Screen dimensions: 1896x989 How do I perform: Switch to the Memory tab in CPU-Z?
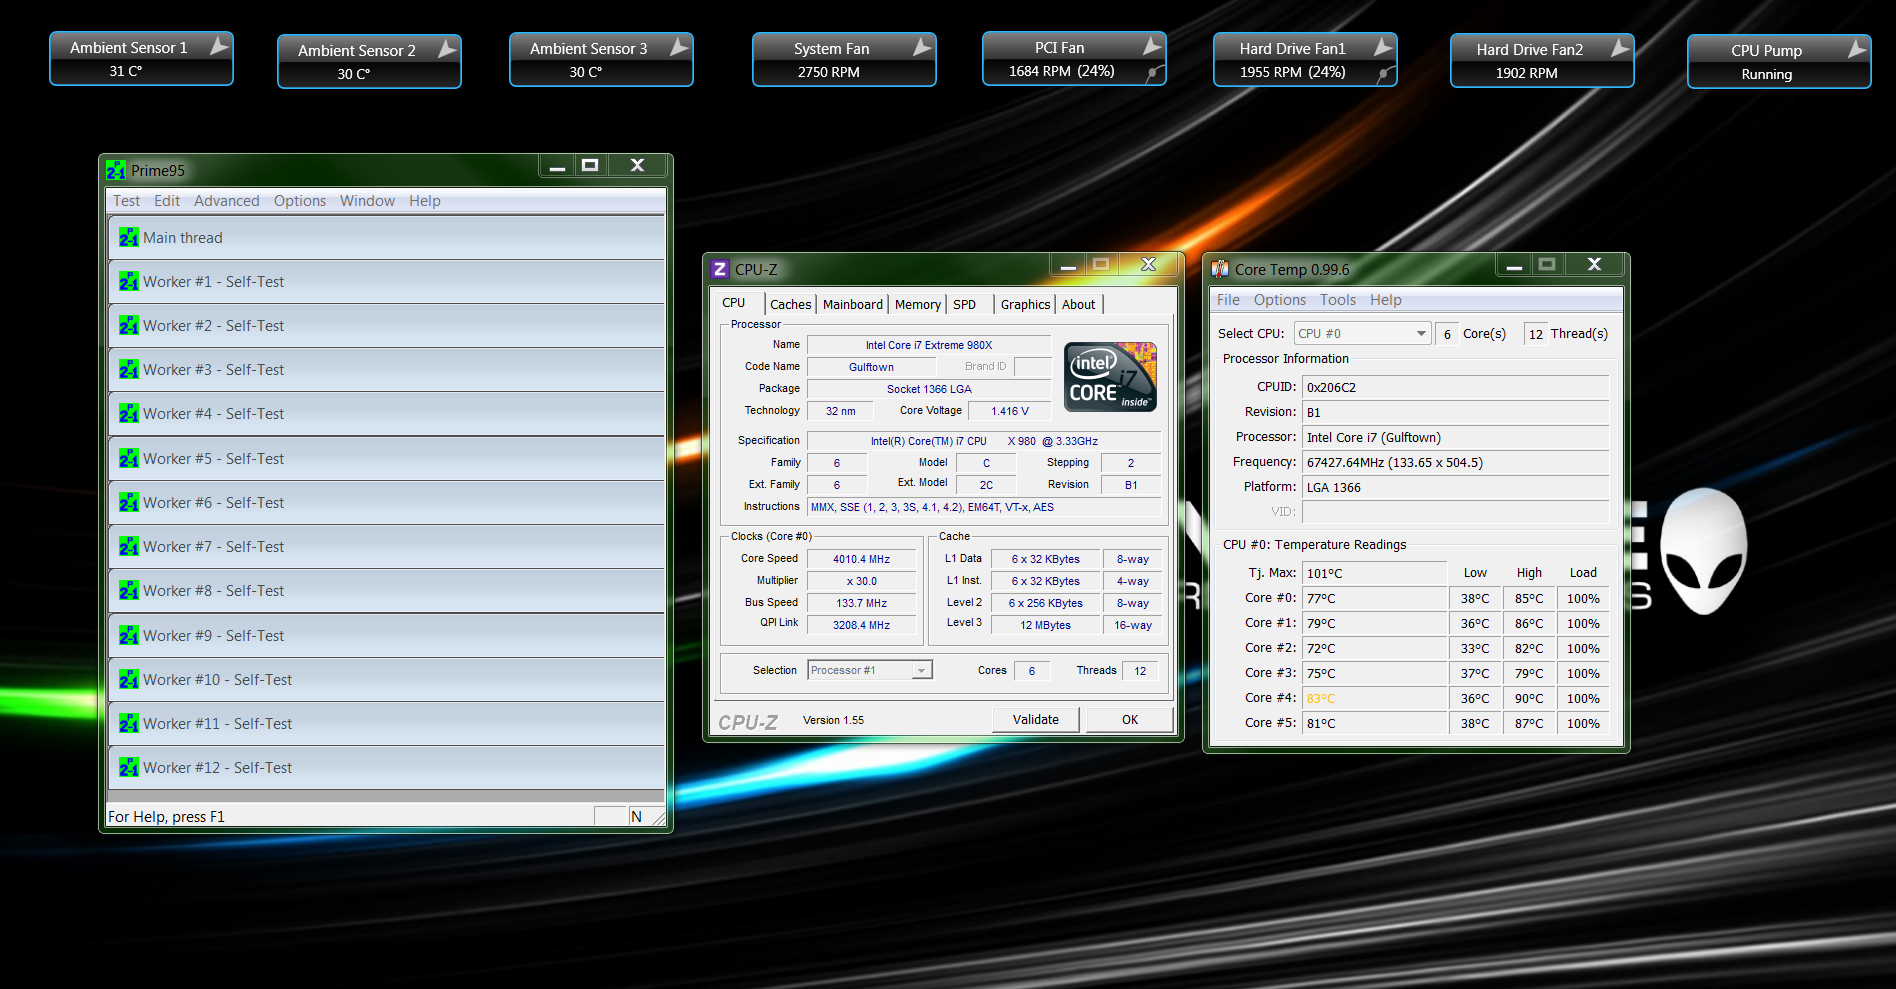click(918, 305)
